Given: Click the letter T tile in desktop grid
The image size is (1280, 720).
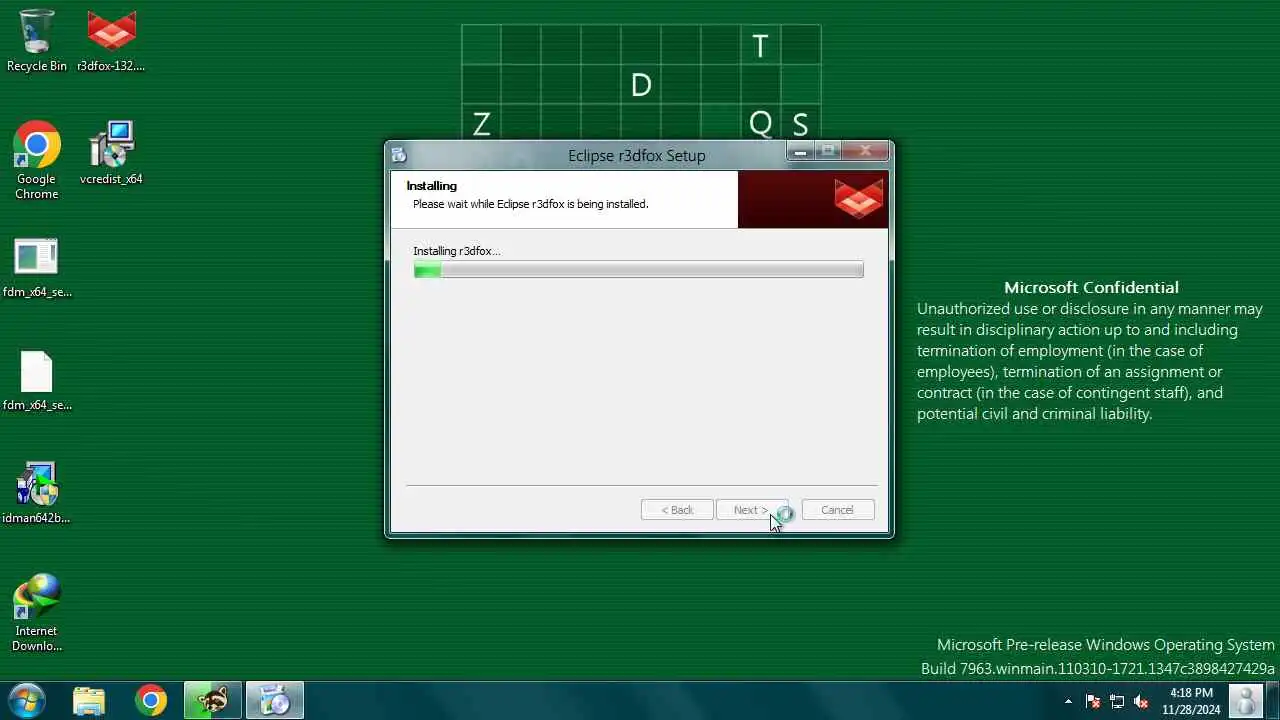Looking at the screenshot, I should tap(760, 46).
